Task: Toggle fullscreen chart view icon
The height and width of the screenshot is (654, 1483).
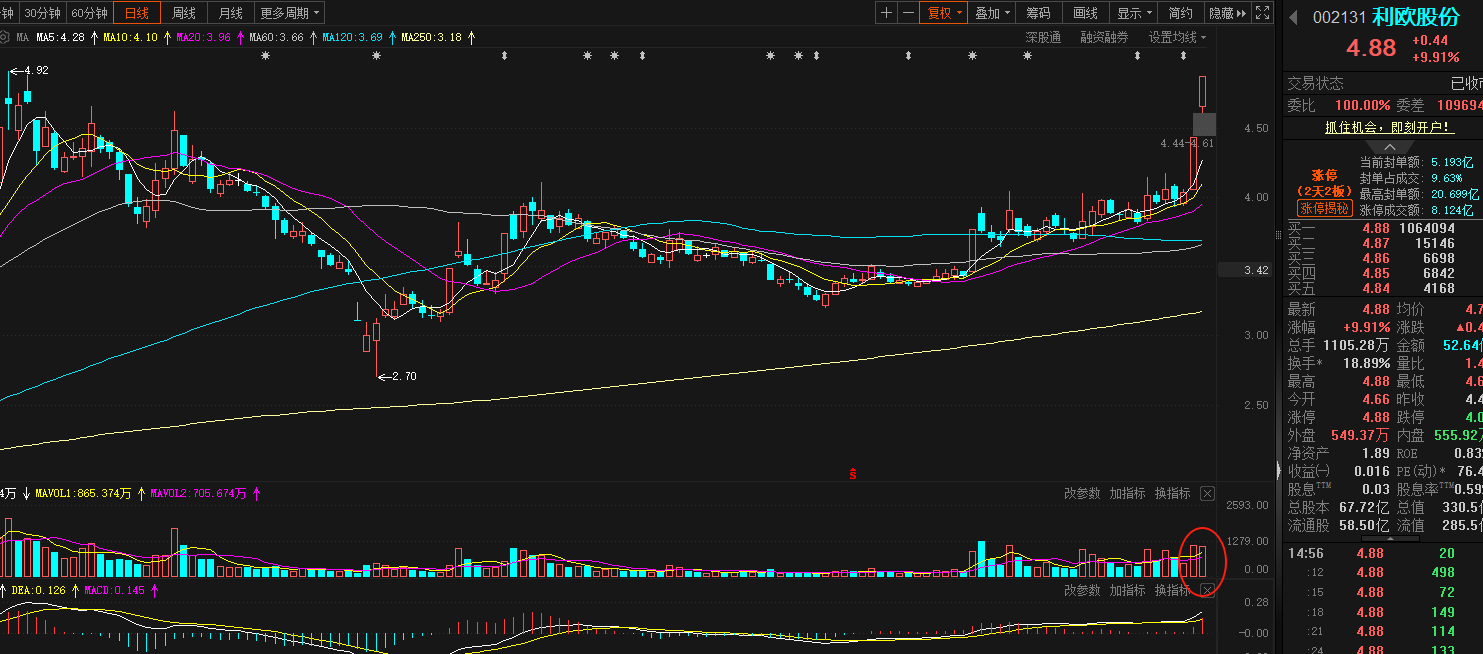Action: 1263,13
